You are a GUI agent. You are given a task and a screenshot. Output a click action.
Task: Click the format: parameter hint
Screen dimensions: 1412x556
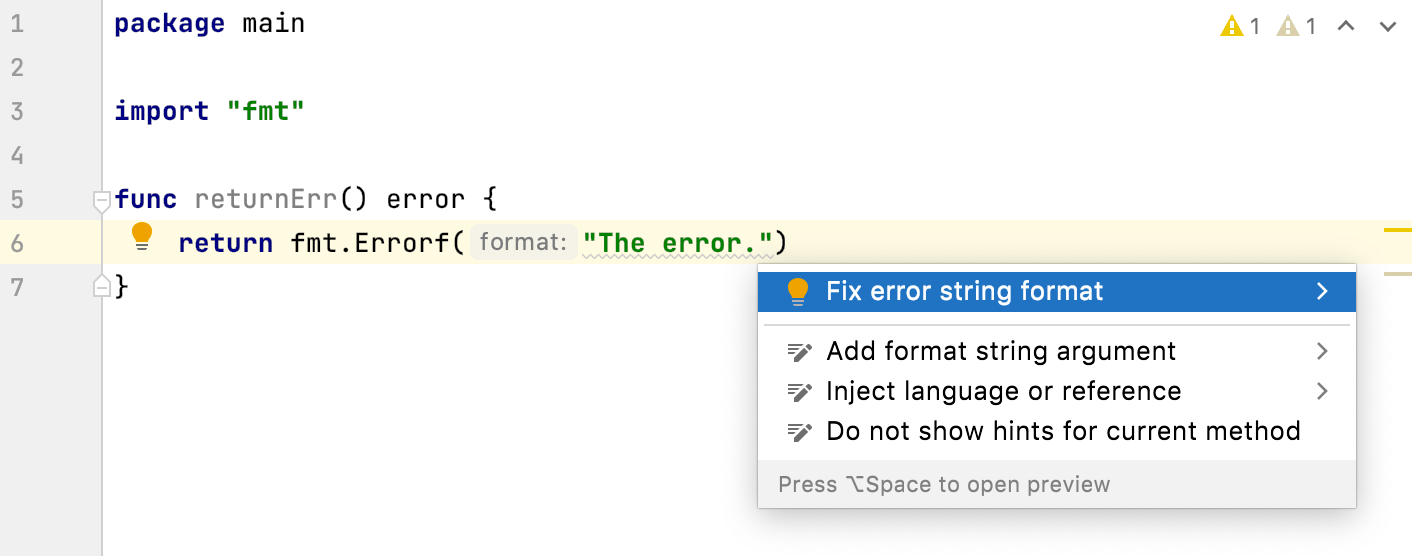[x=523, y=243]
